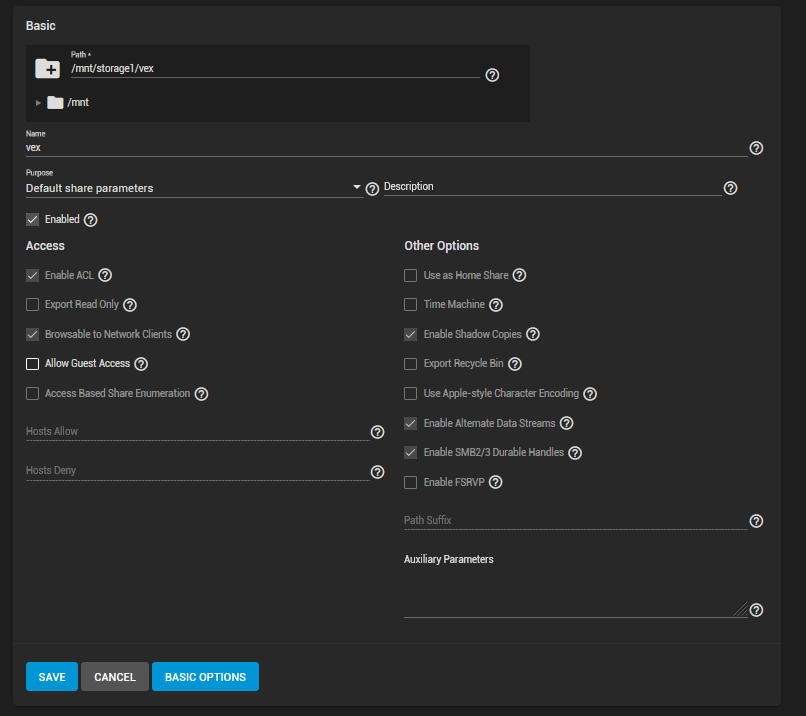The image size is (806, 716).
Task: Open help for the Path field
Action: (492, 75)
